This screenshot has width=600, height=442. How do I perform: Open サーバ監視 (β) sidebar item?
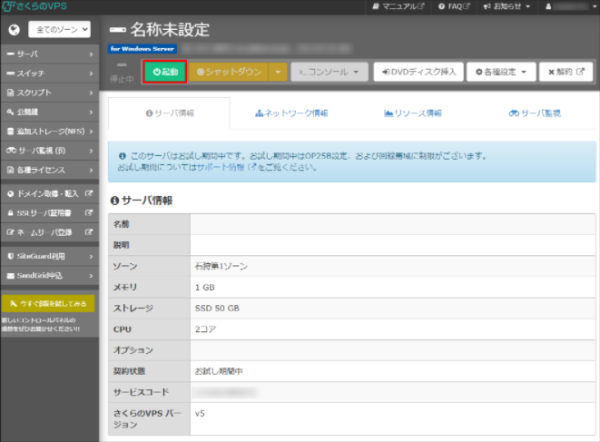pyautogui.click(x=50, y=150)
